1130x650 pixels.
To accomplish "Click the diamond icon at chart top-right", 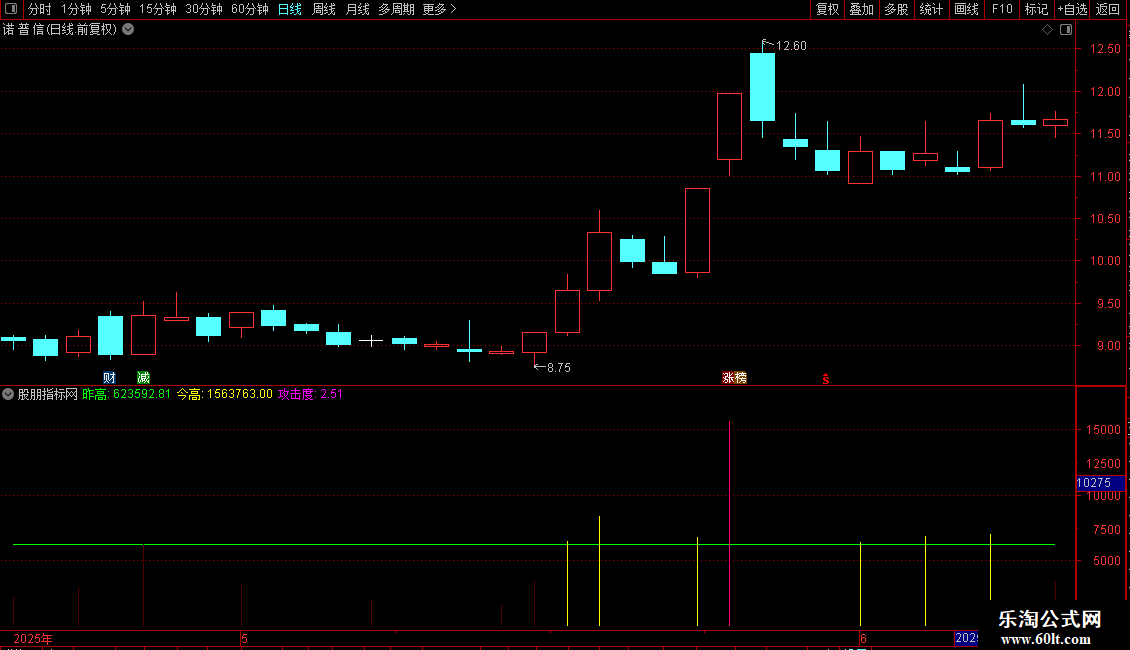I will pos(1048,30).
